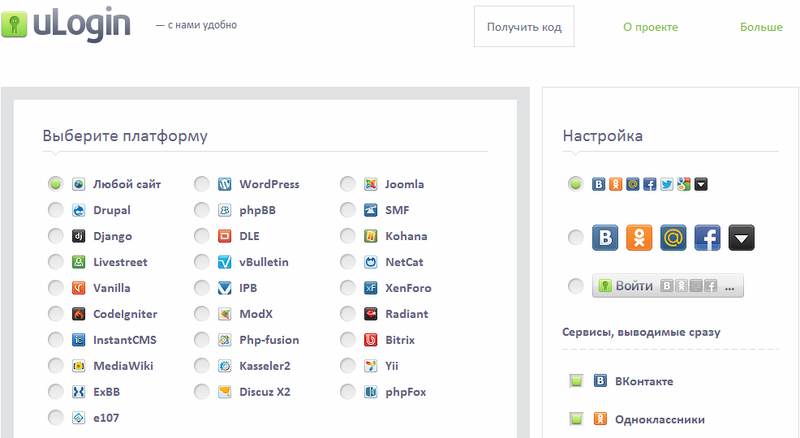800x438 pixels.
Task: Choose the large icons widget style
Action: [x=575, y=238]
